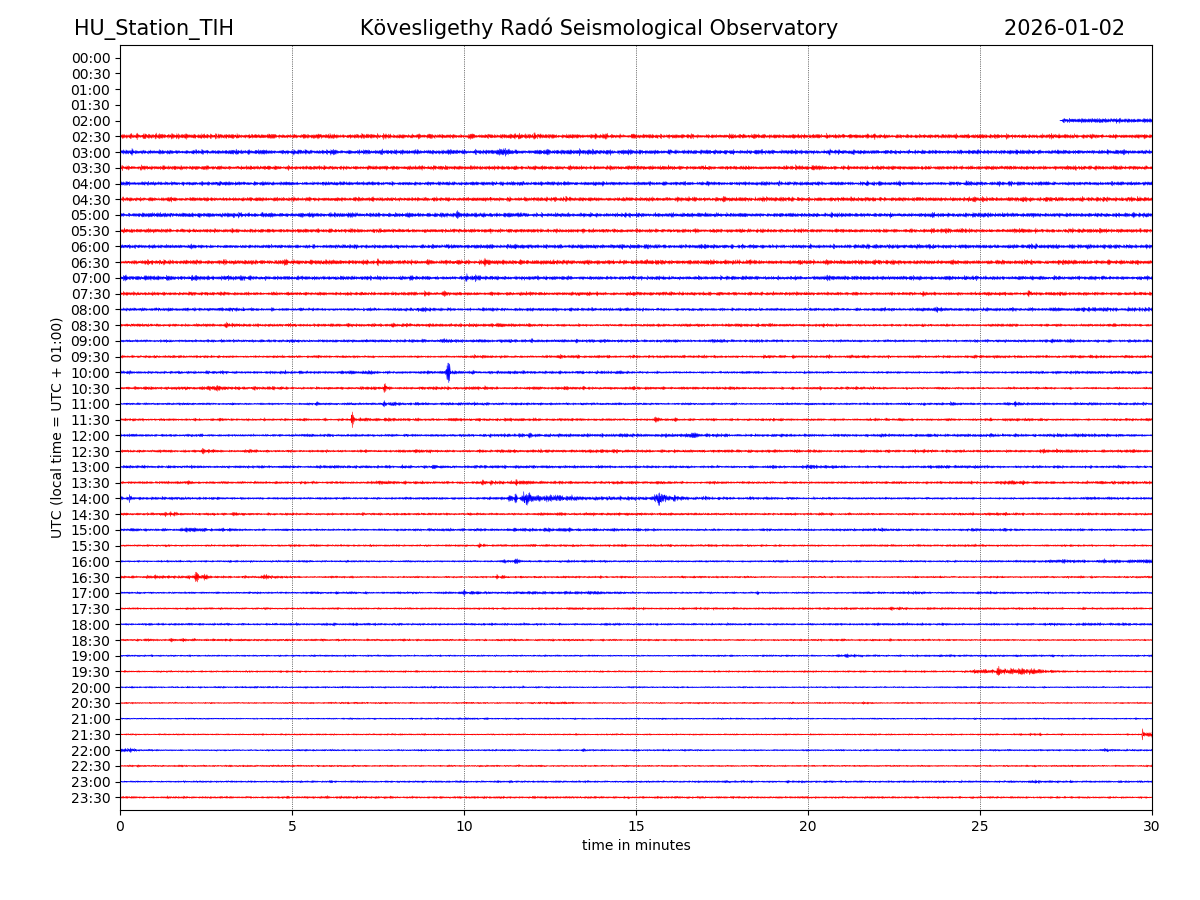Click the Kövesligethy Radó Seismological Observatory heading
The image size is (1200, 900).
point(599,29)
